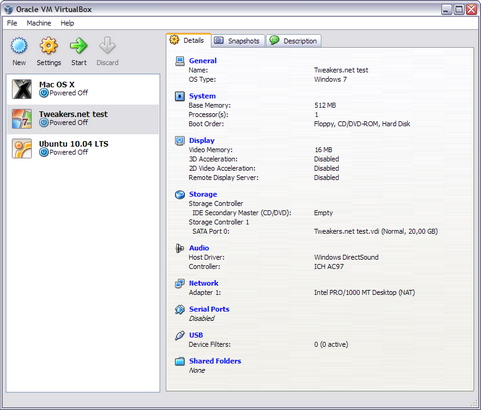Viewport: 481px width, 410px height.
Task: Click the greyed Discard arrow icon
Action: point(107,46)
